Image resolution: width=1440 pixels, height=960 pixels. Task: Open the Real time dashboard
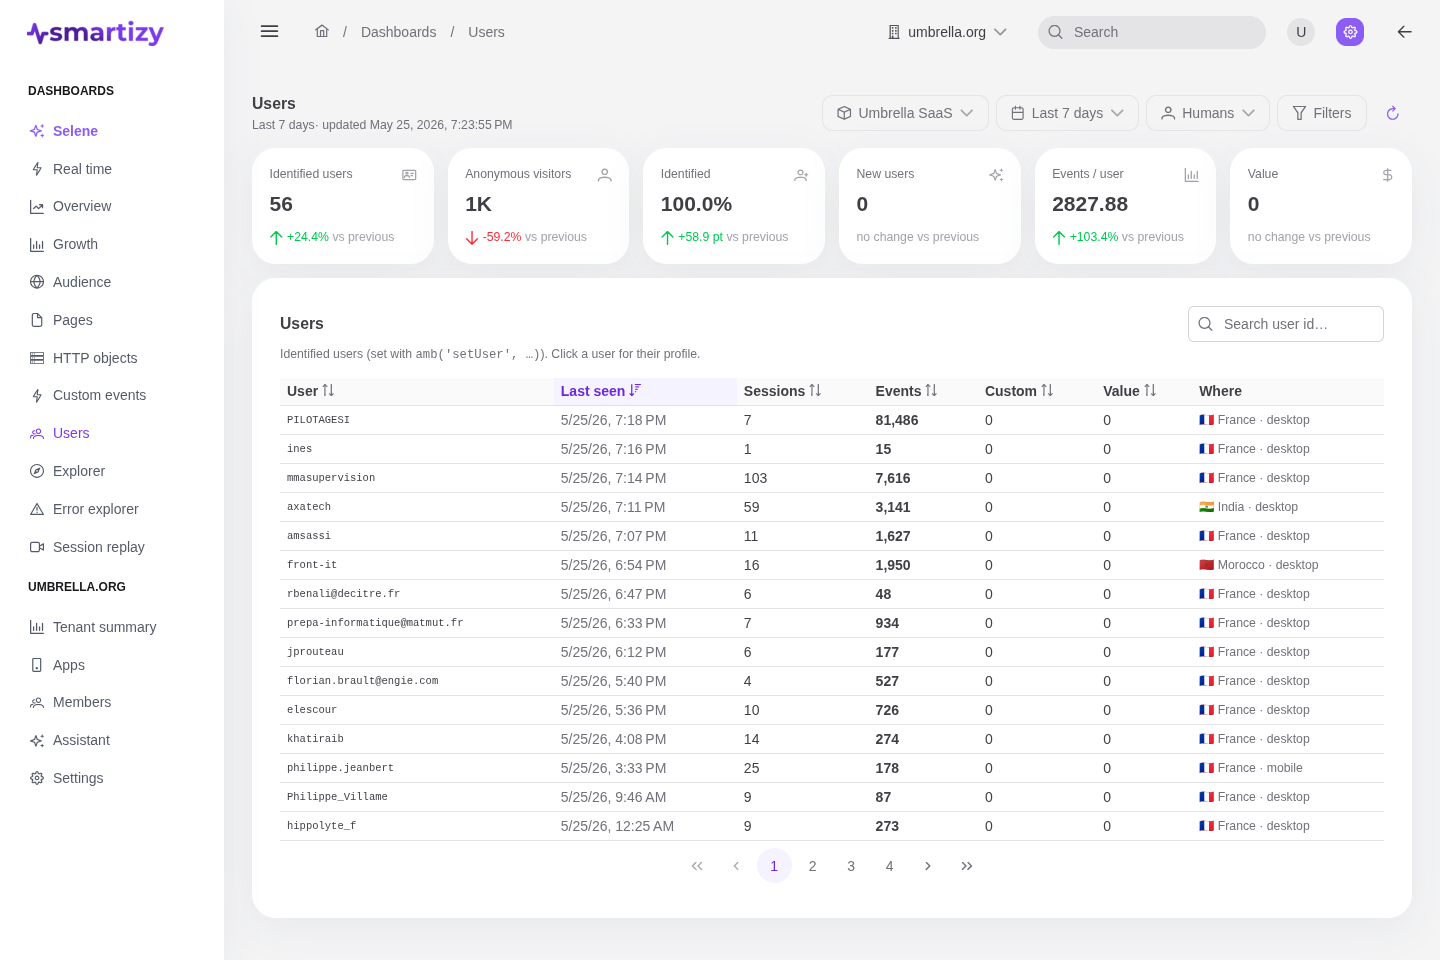(x=112, y=169)
